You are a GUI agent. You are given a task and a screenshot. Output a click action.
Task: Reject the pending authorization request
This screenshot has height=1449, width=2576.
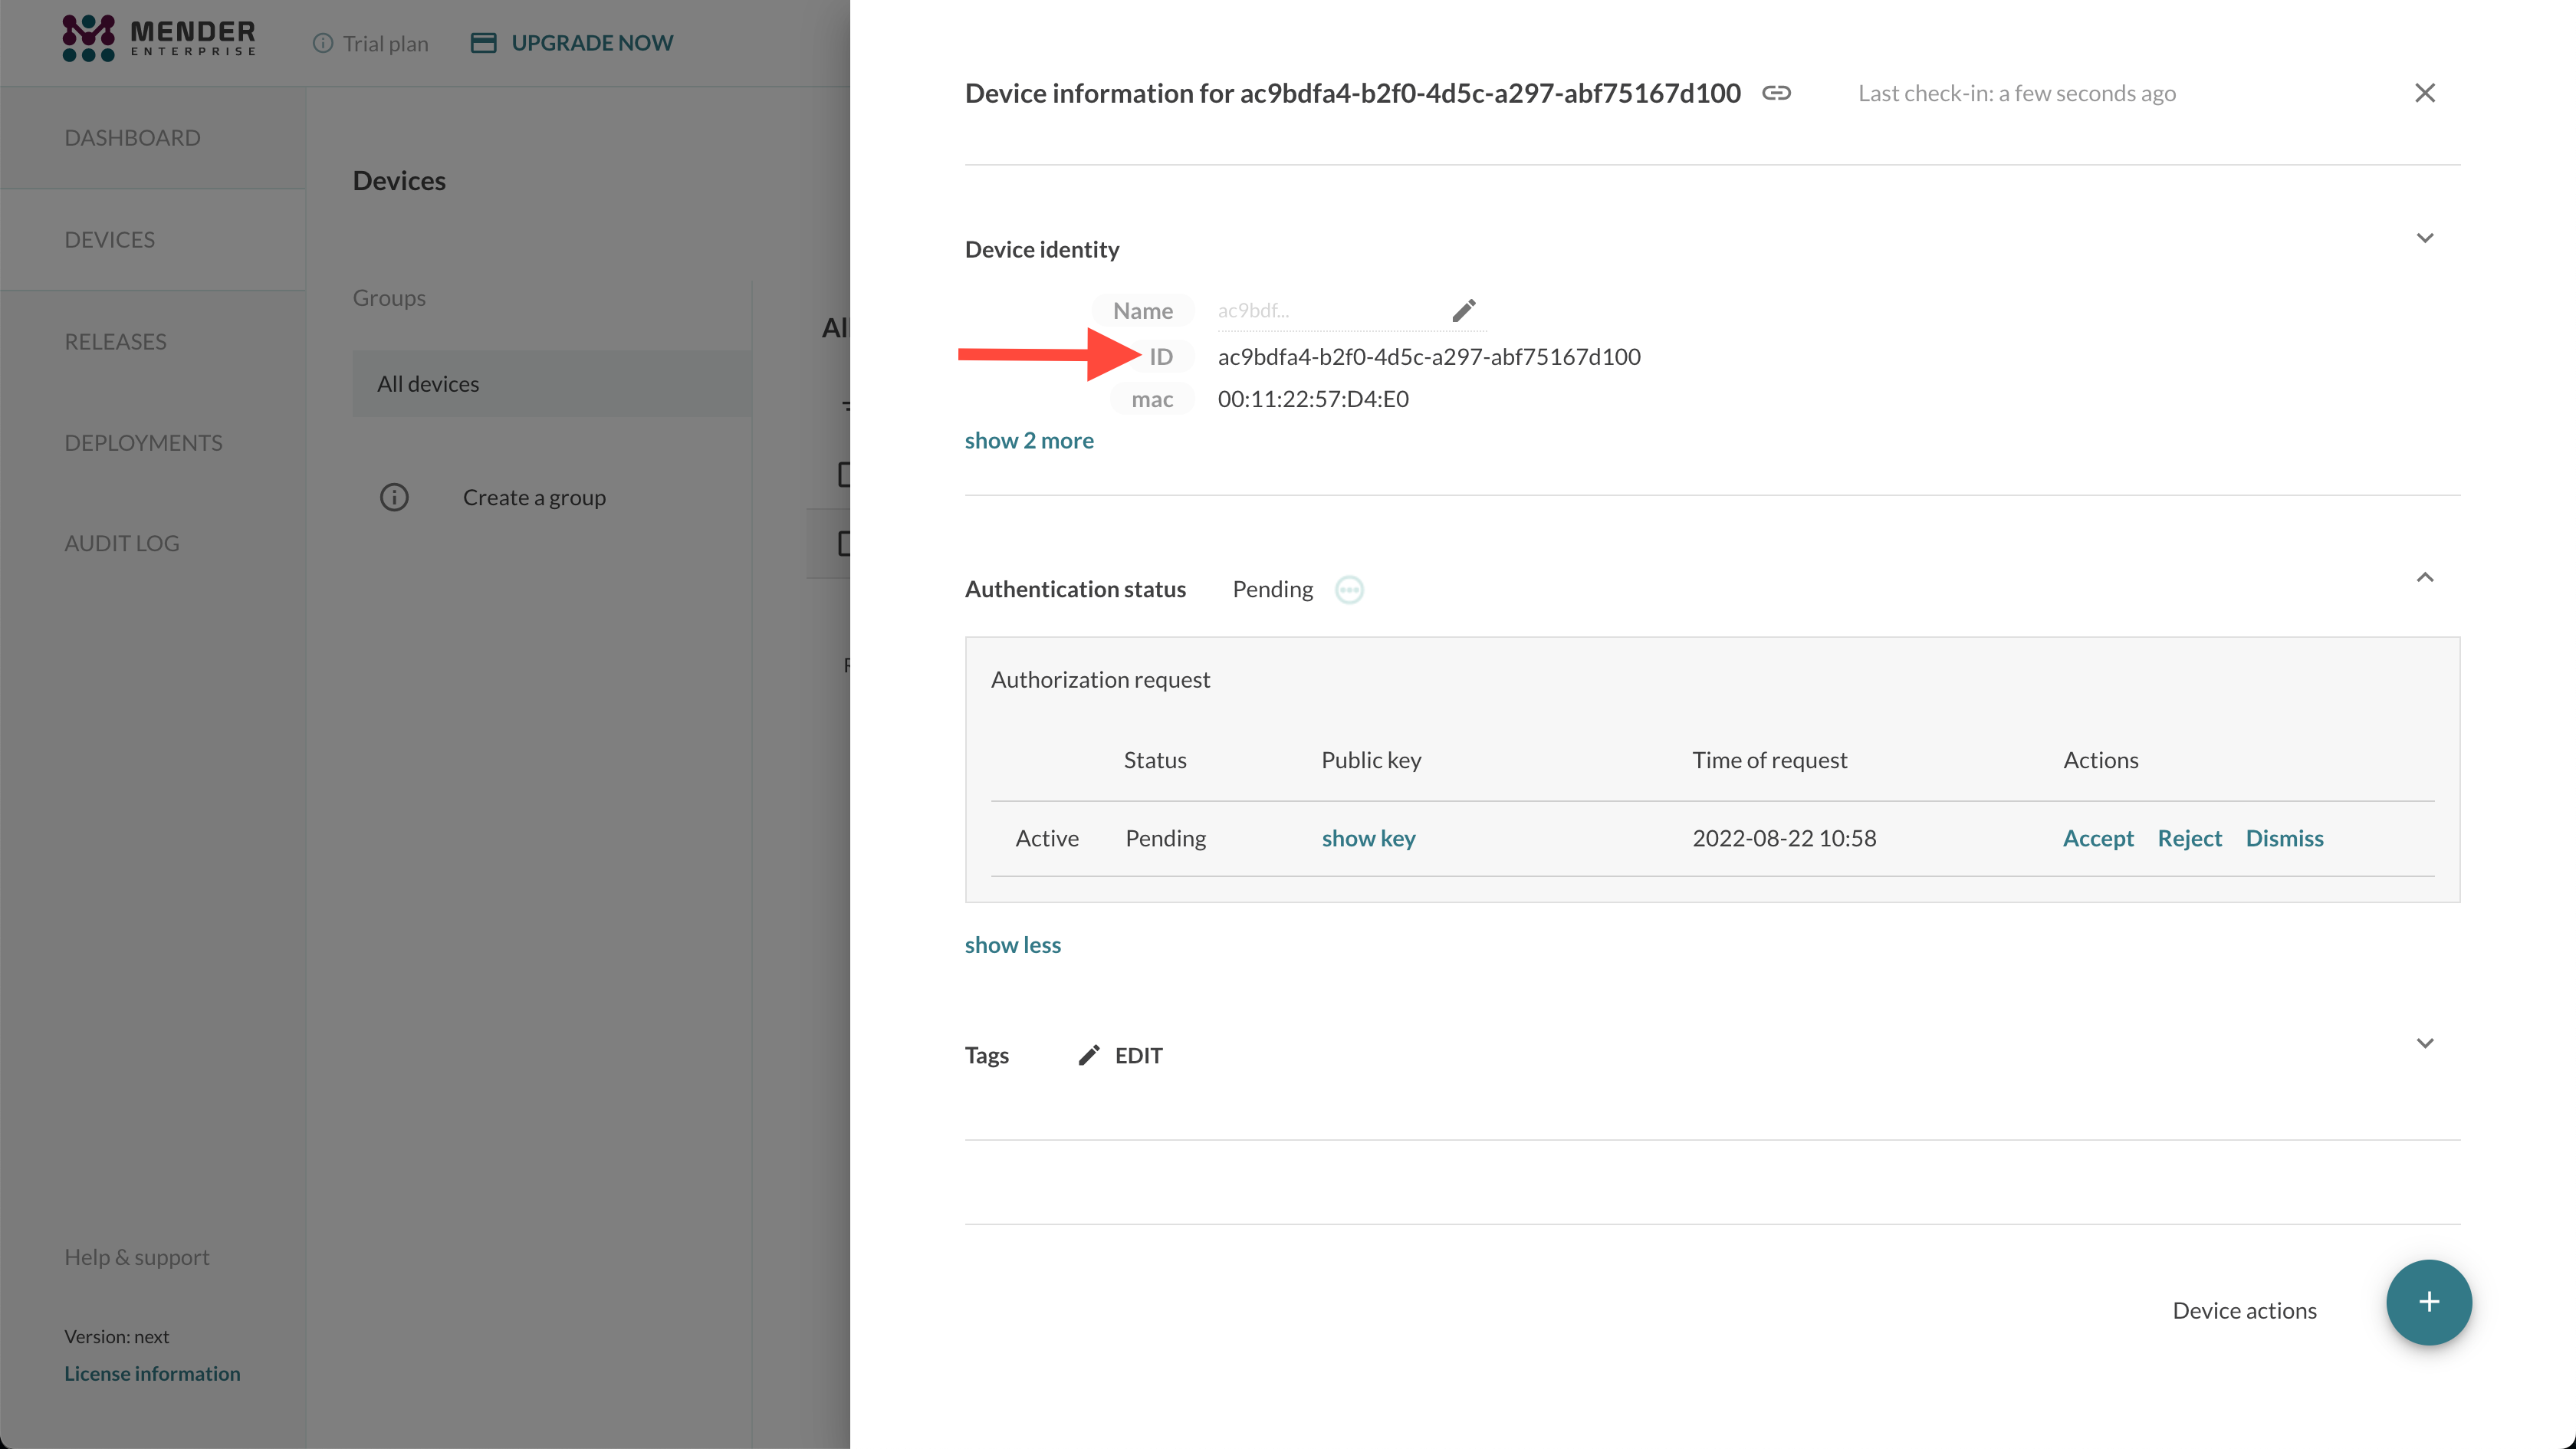[x=2189, y=838]
